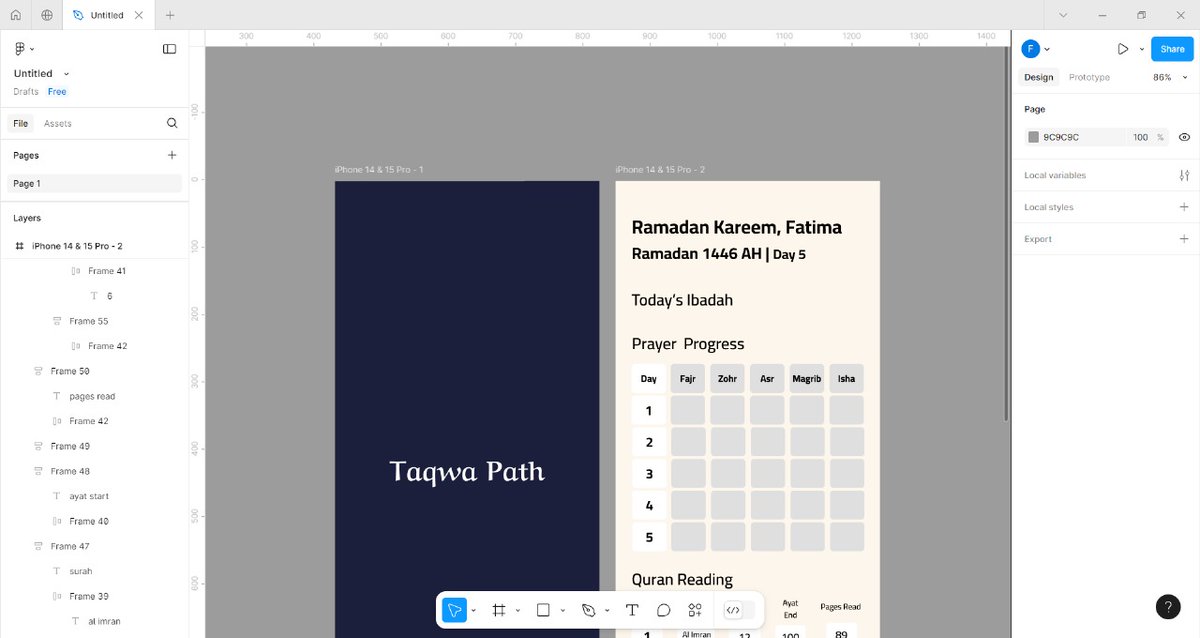
Task: Click the page color swatch 9C9C9C
Action: [1034, 137]
